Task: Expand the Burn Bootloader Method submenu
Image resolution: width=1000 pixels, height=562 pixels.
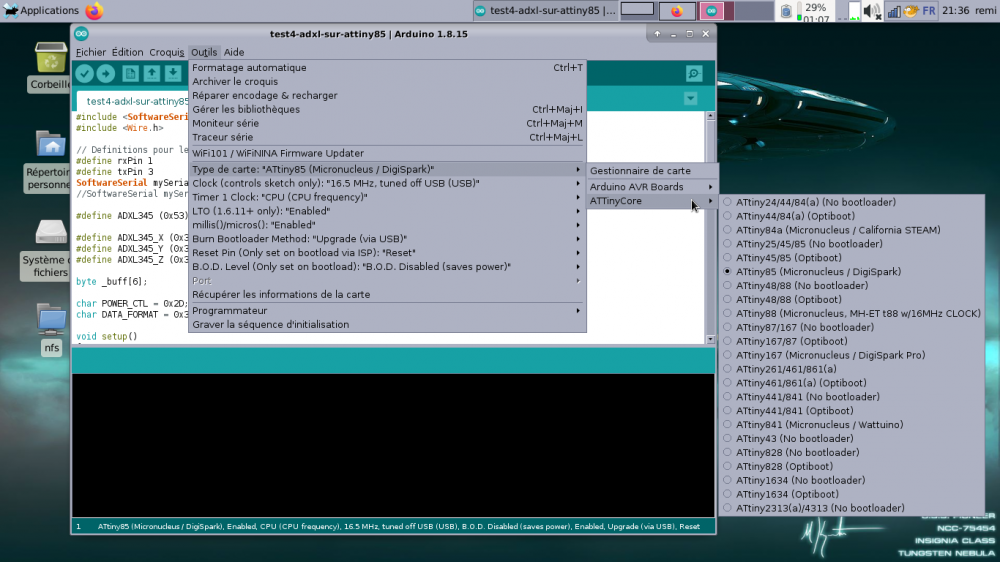Action: pos(387,239)
